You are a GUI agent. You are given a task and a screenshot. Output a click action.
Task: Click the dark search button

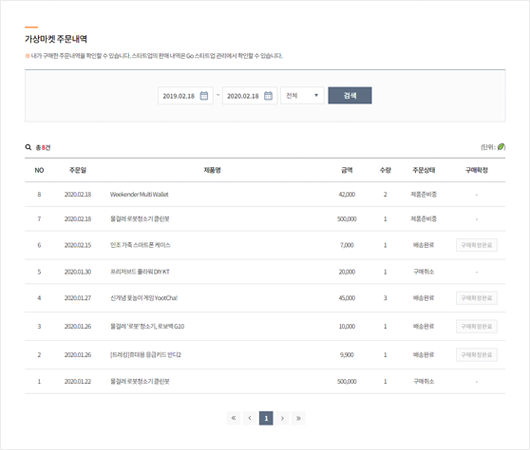pyautogui.click(x=350, y=95)
